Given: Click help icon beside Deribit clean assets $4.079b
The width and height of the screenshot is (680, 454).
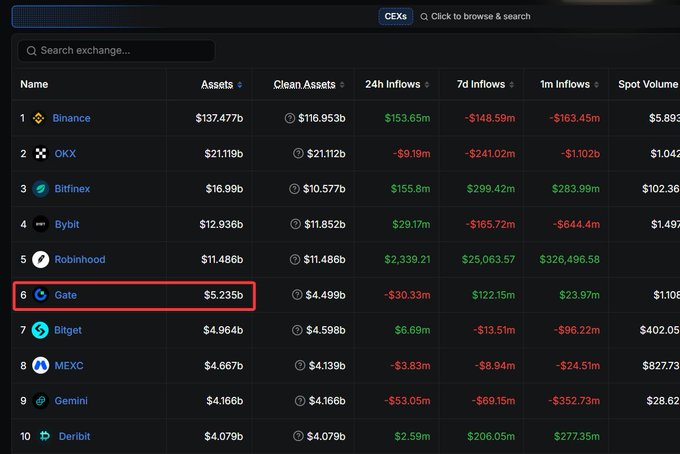Looking at the screenshot, I should [298, 436].
